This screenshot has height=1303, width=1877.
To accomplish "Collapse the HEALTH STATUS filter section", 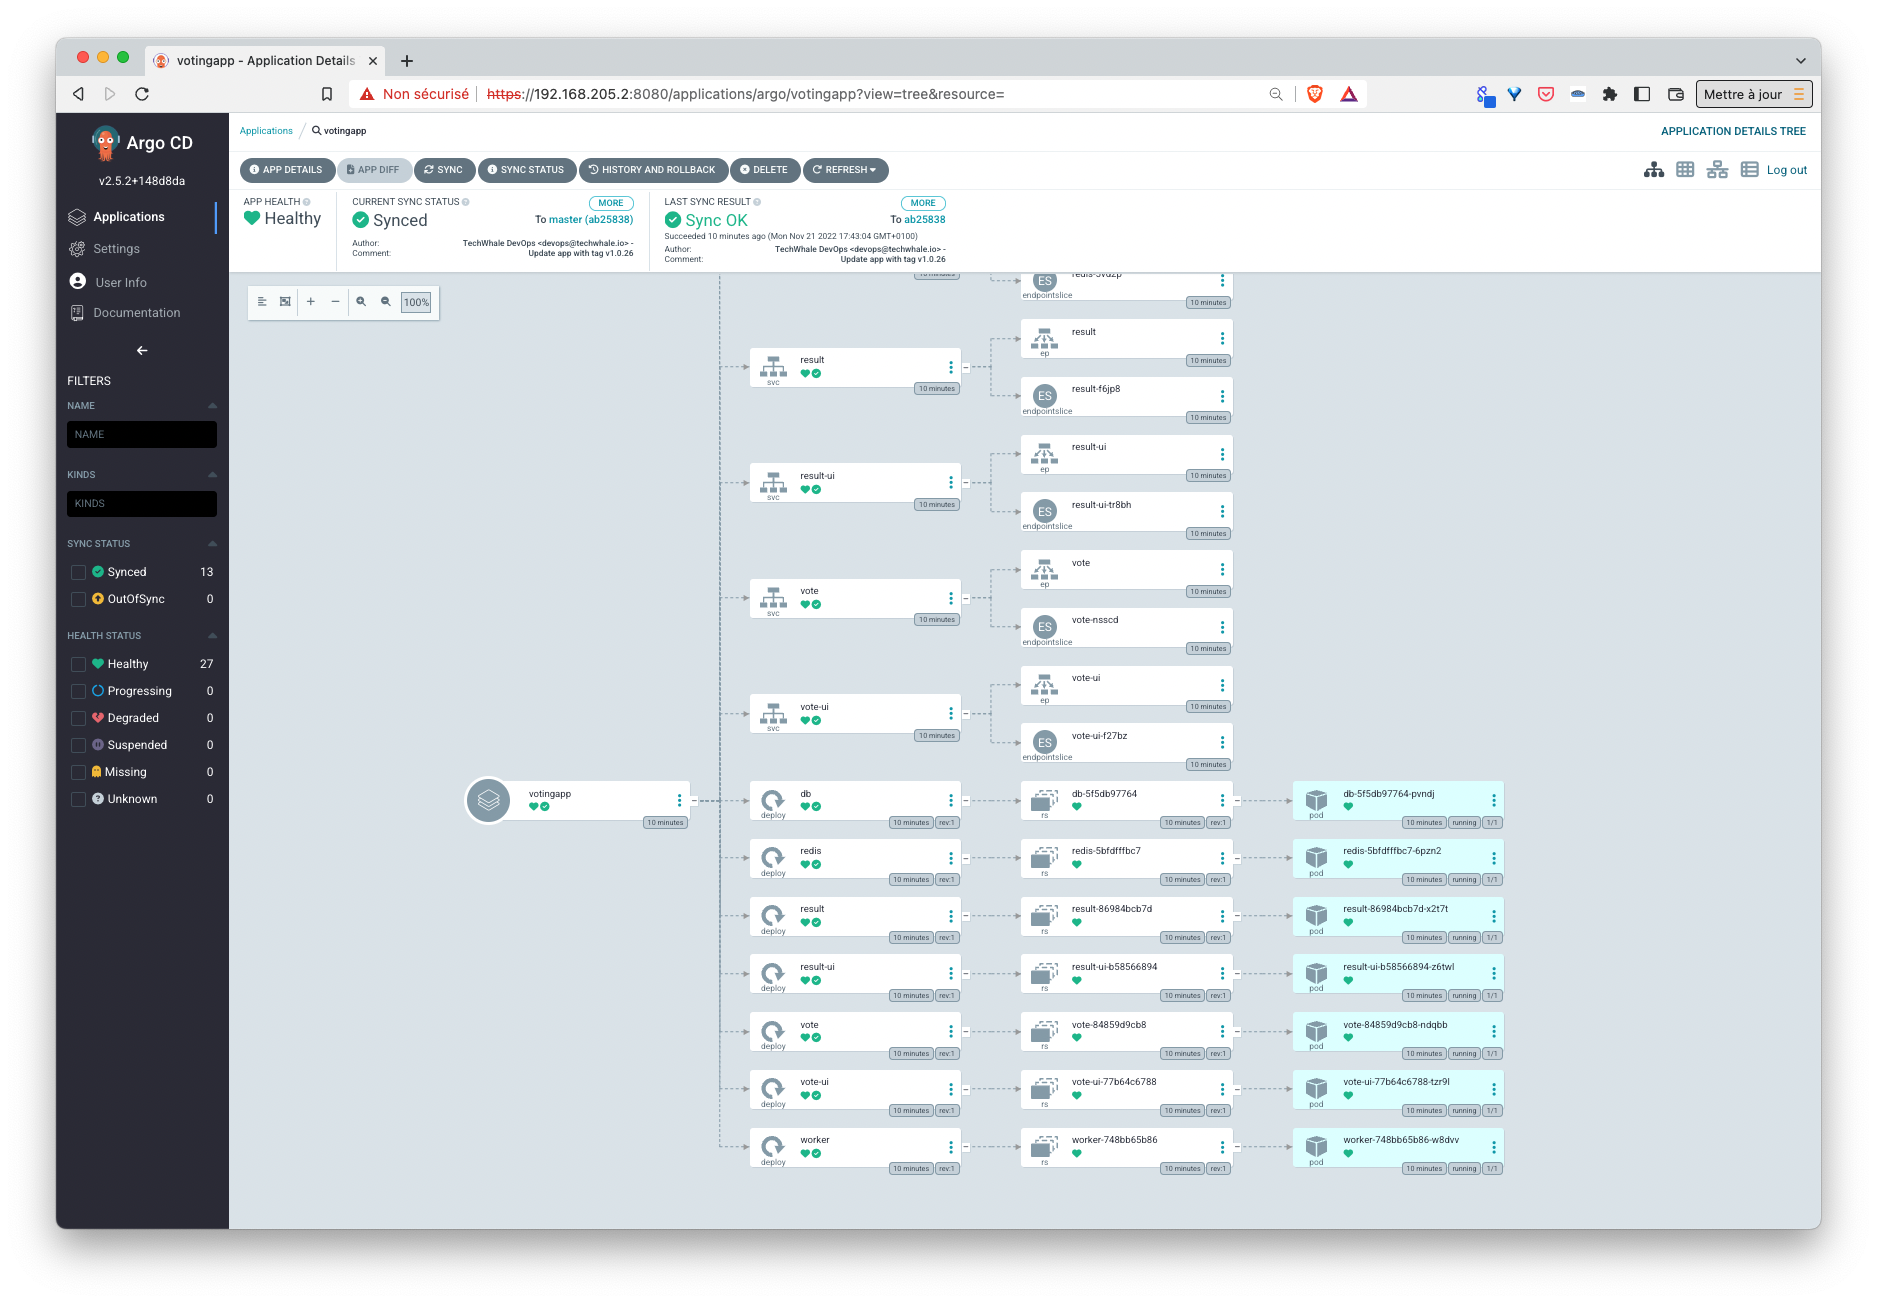I will (212, 636).
